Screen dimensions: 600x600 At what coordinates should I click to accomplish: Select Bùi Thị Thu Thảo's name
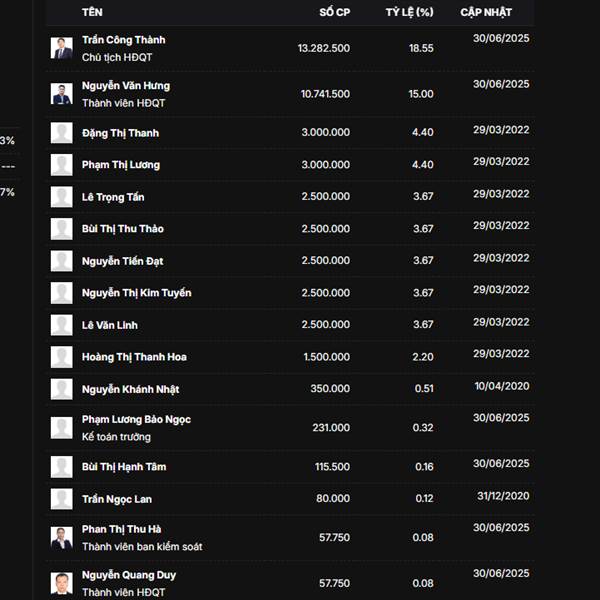tap(123, 229)
